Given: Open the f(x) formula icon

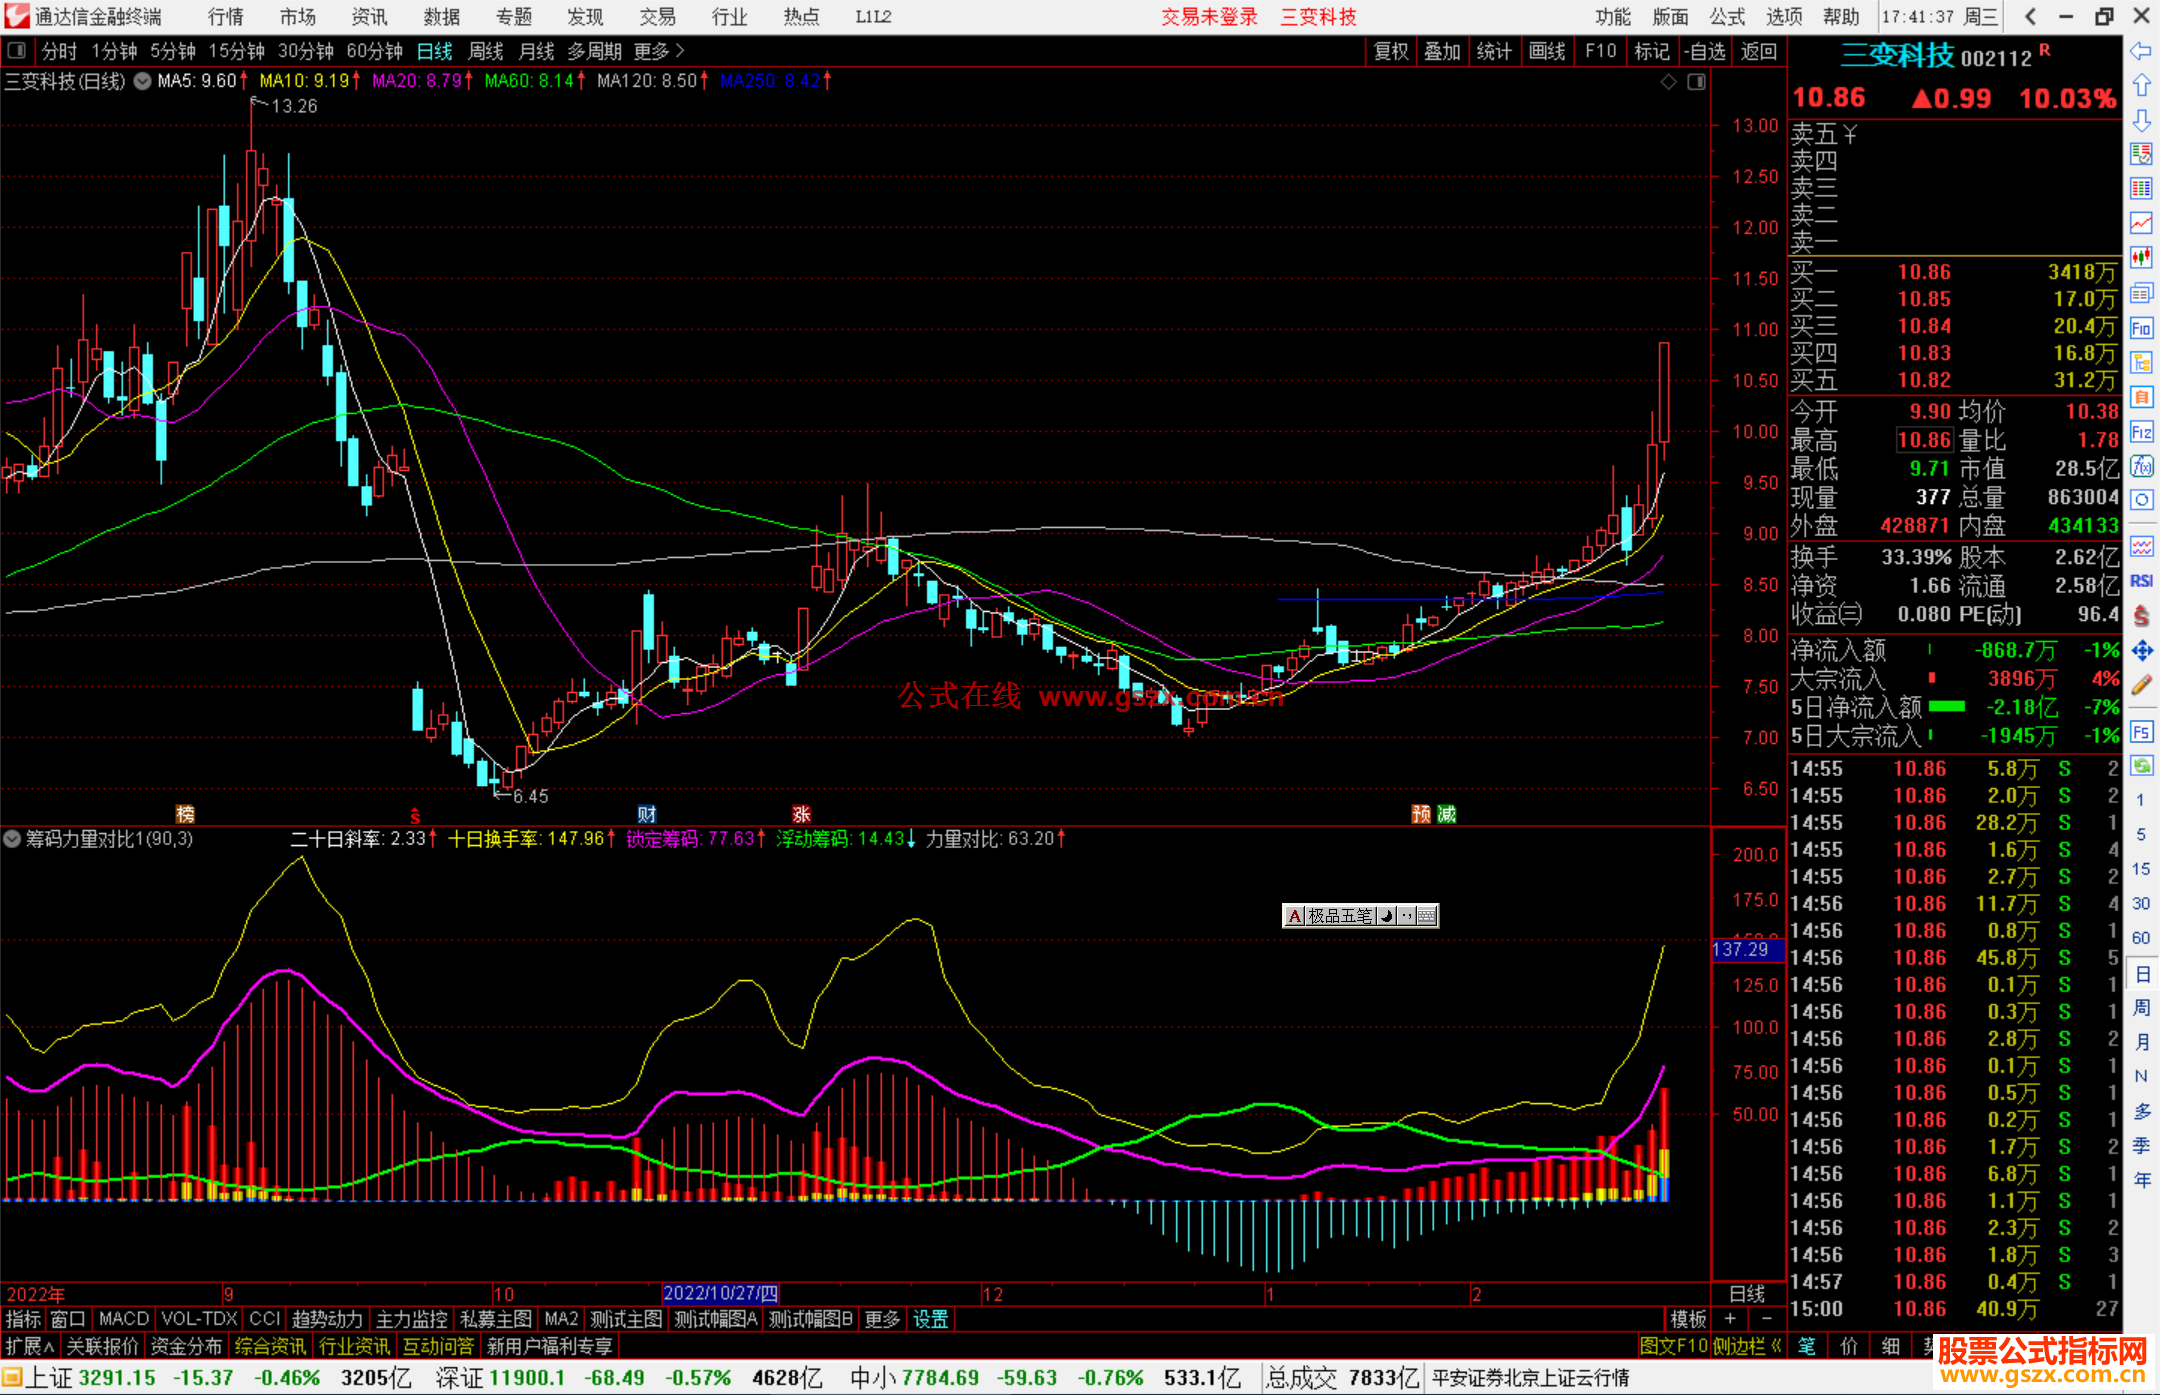Looking at the screenshot, I should (2141, 466).
